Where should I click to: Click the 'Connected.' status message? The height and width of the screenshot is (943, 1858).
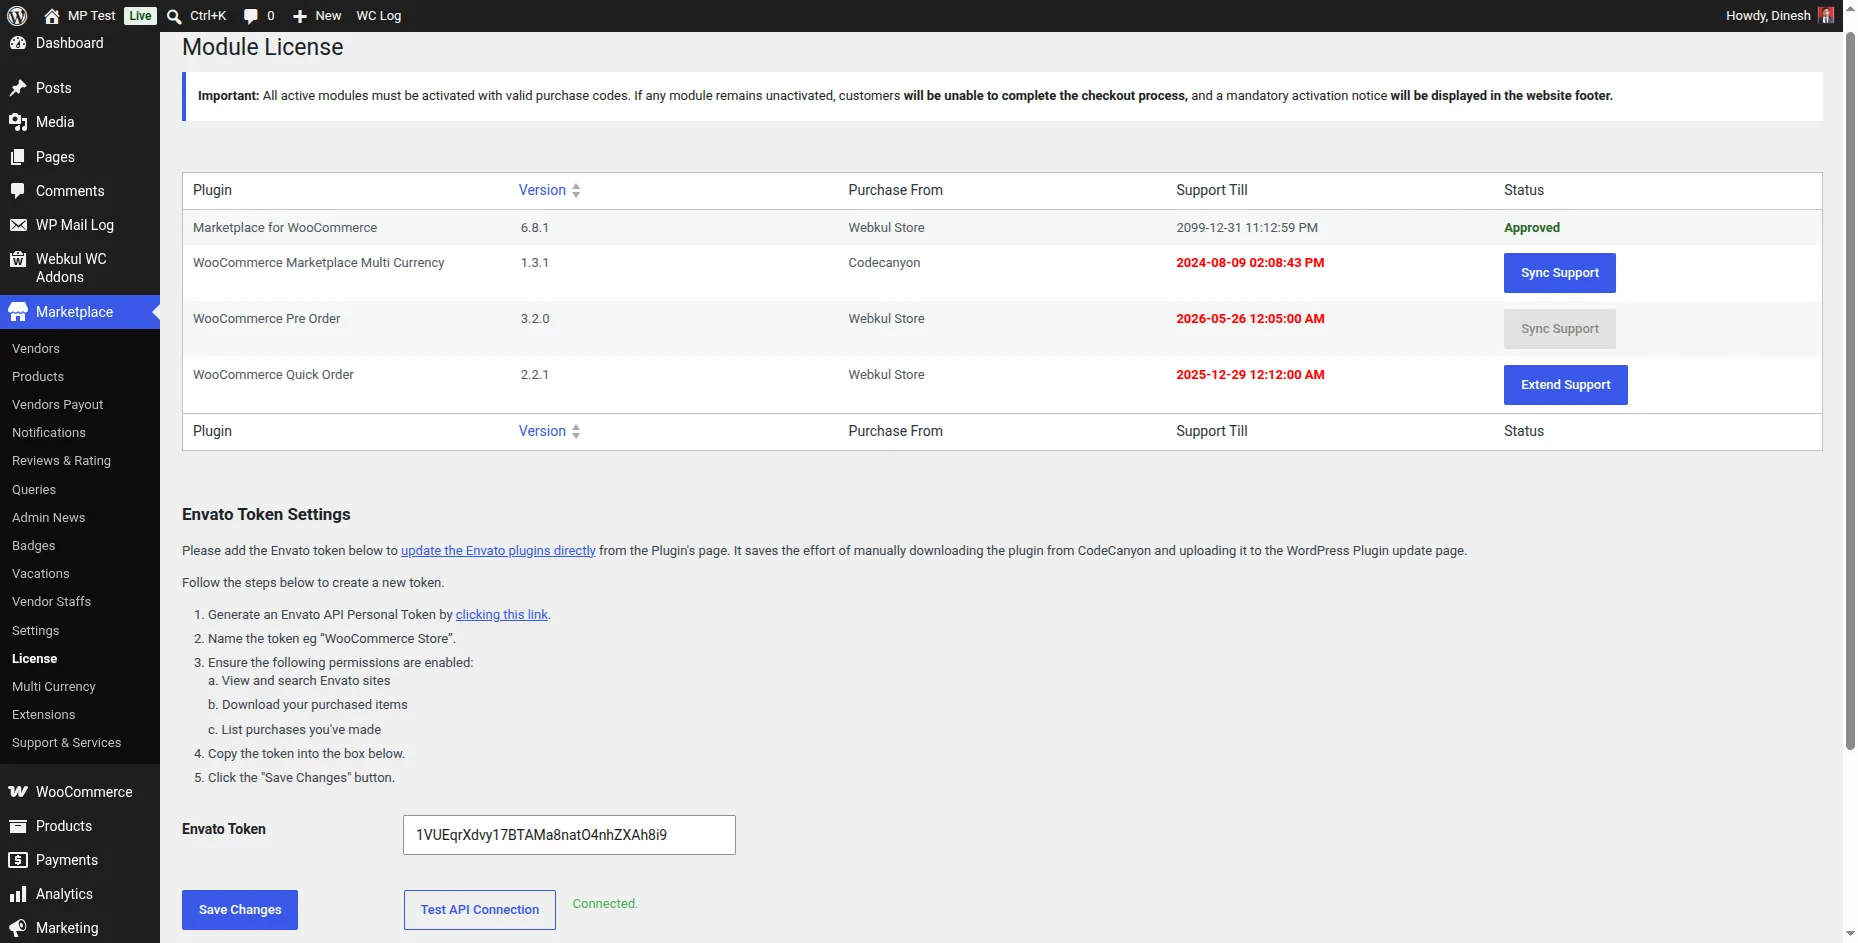[x=605, y=904]
